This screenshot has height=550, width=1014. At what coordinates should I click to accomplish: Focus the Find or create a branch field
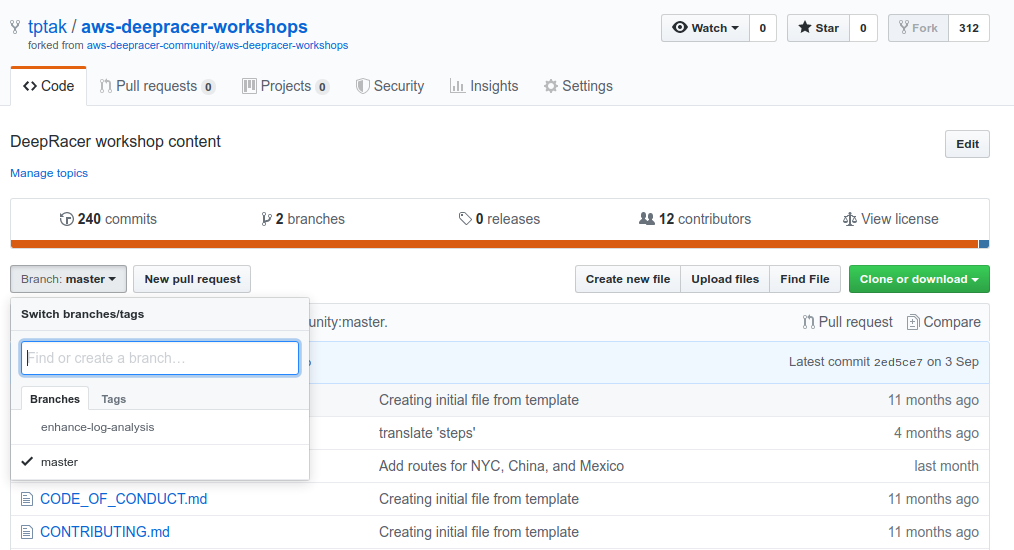160,358
